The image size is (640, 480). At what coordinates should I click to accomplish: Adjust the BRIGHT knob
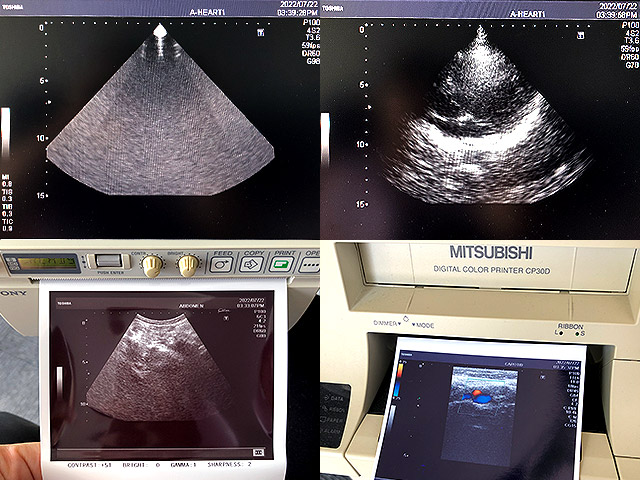coord(188,265)
